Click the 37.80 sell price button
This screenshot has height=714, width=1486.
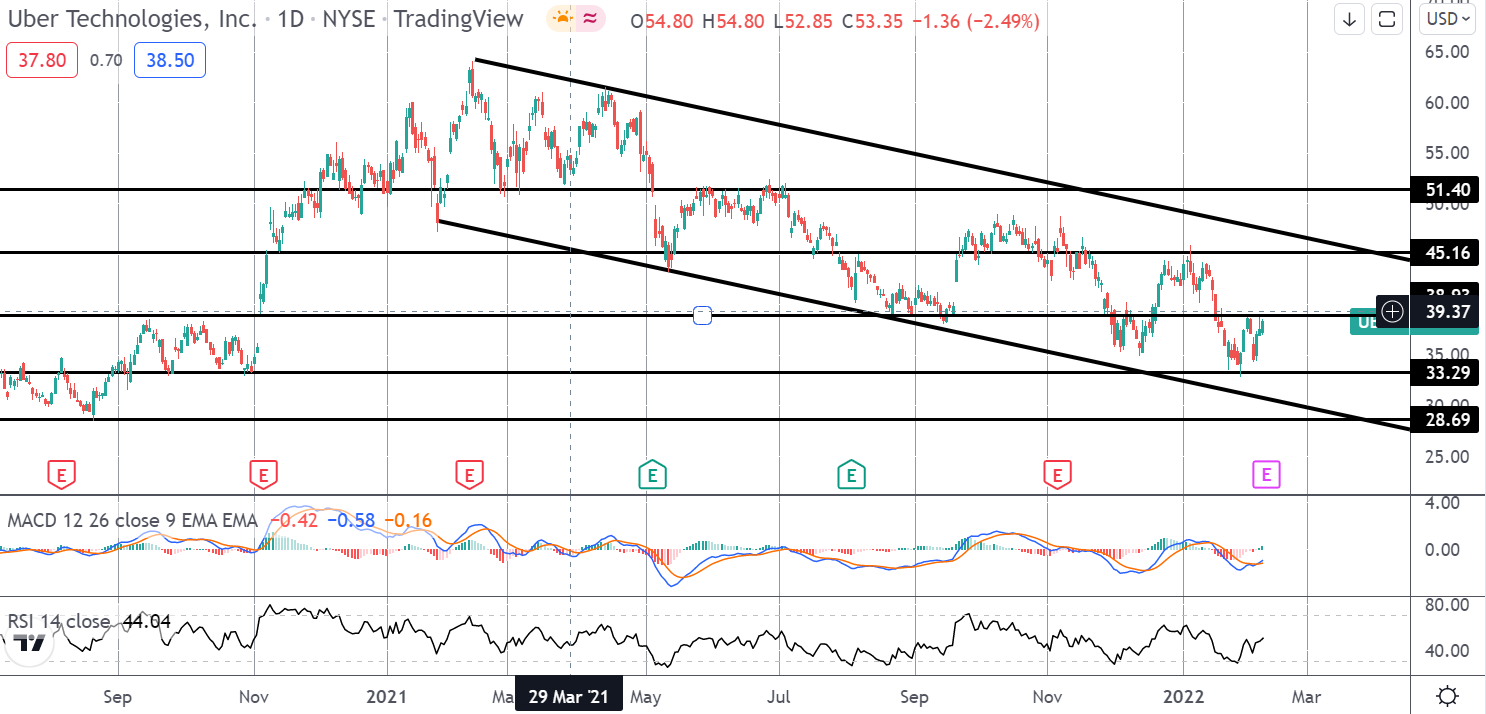pyautogui.click(x=42, y=61)
